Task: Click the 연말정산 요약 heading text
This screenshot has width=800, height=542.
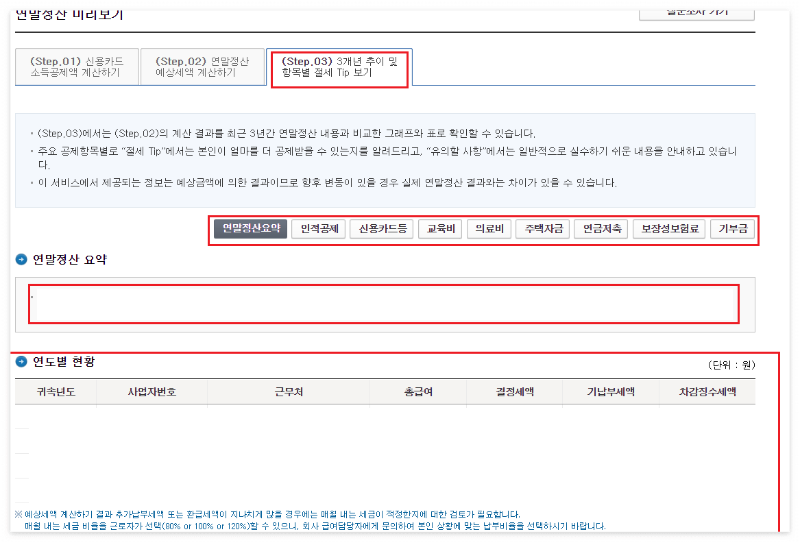Action: coord(69,259)
